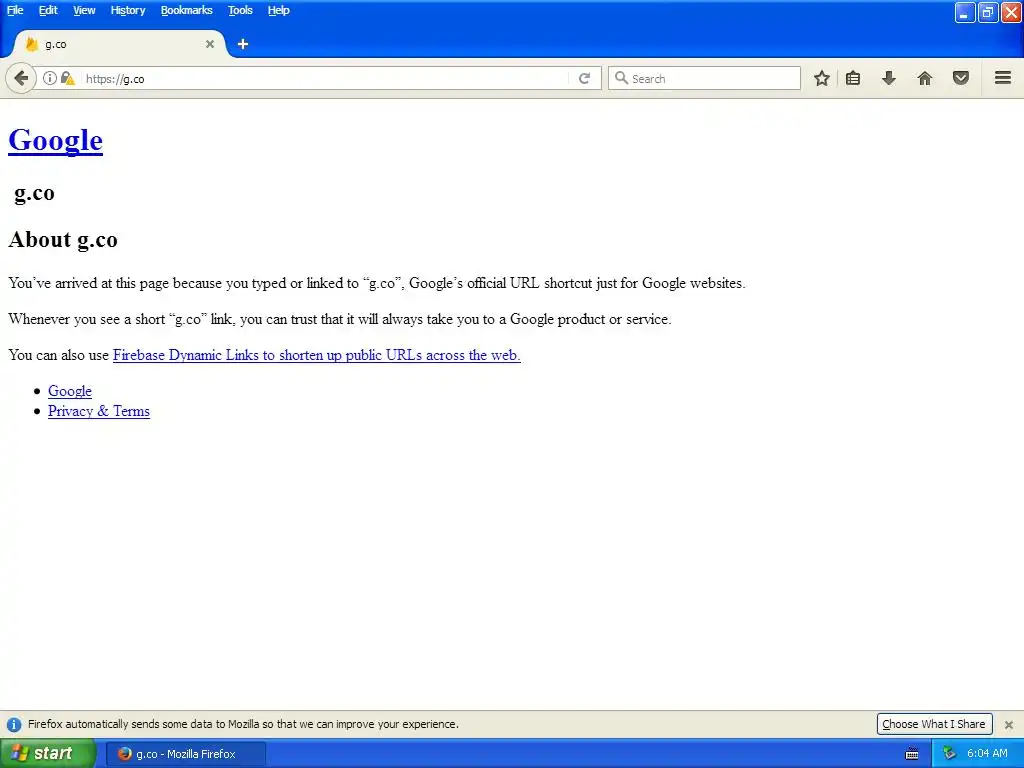Viewport: 1024px width, 768px height.
Task: Reload the page with the refresh icon
Action: 584,78
